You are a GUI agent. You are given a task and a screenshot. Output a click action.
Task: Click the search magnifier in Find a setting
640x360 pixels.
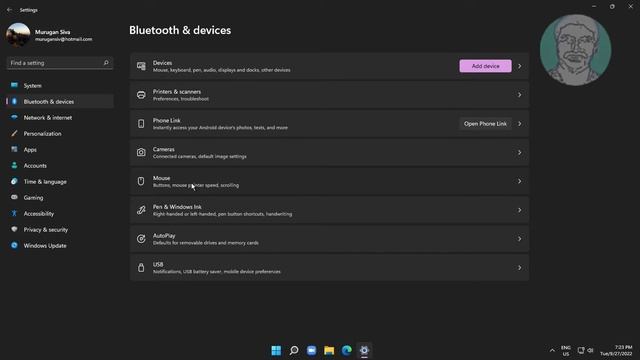[x=106, y=63]
